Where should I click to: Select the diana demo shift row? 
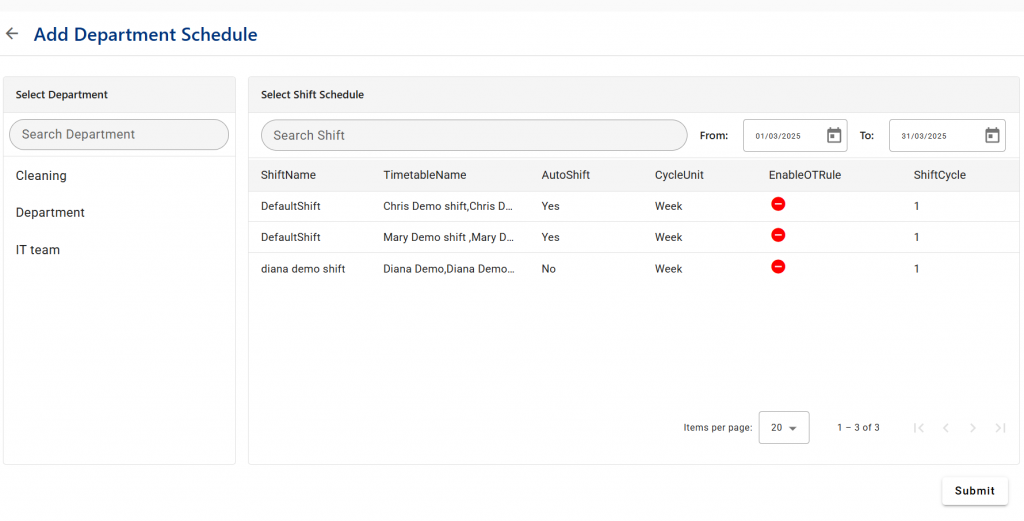[x=633, y=269]
